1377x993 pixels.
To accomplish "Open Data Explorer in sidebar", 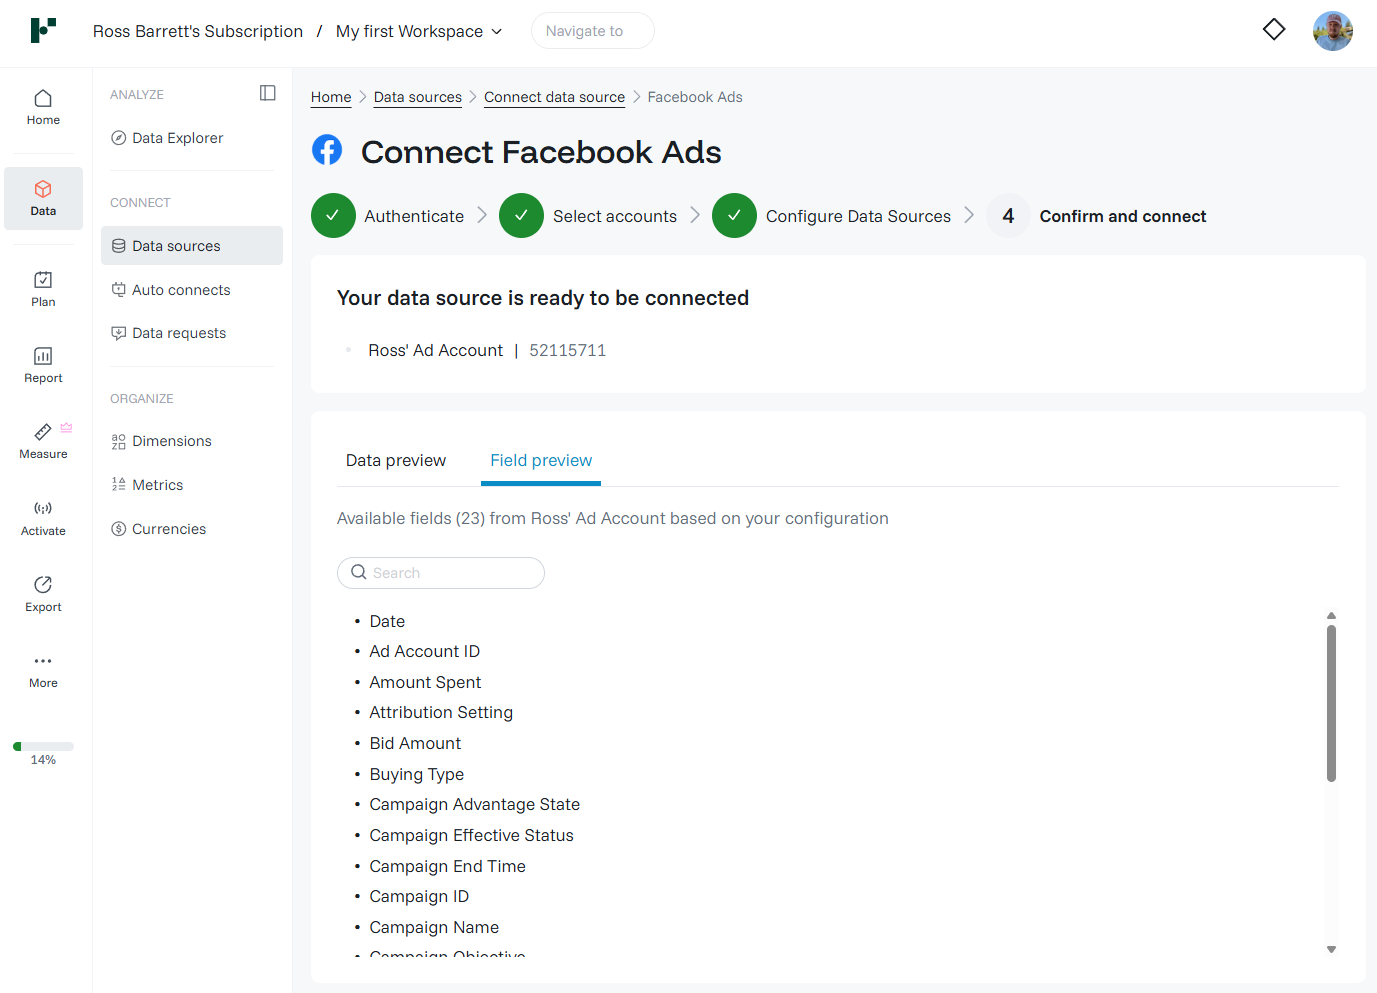I will [167, 138].
